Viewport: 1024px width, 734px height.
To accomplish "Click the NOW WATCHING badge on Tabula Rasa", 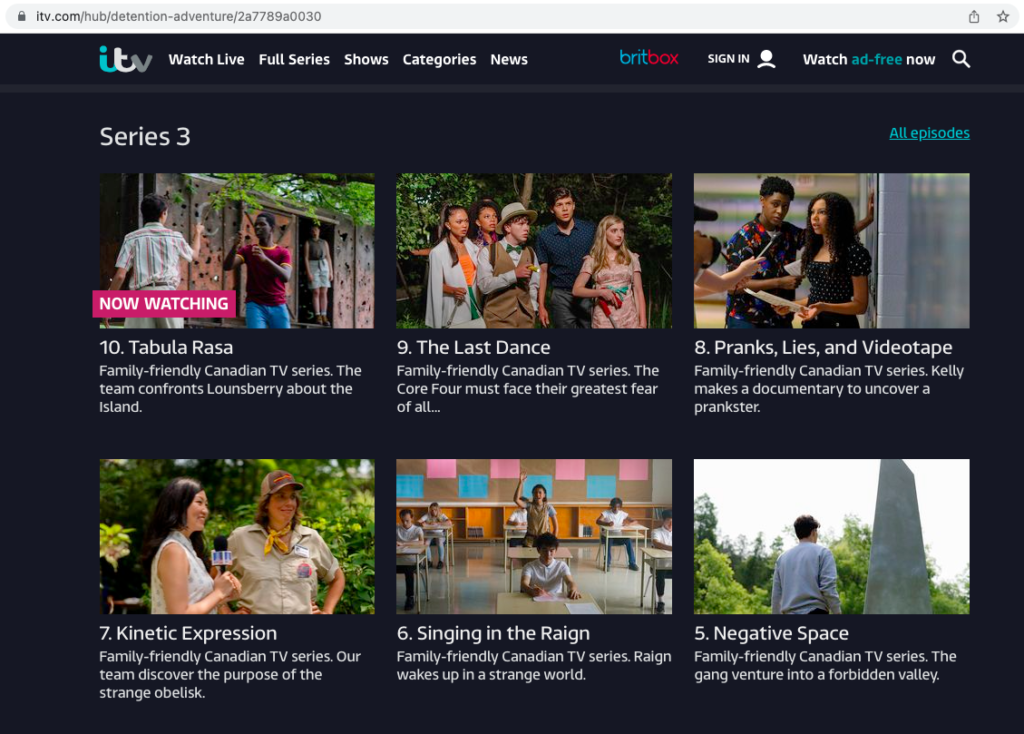I will click(x=163, y=303).
